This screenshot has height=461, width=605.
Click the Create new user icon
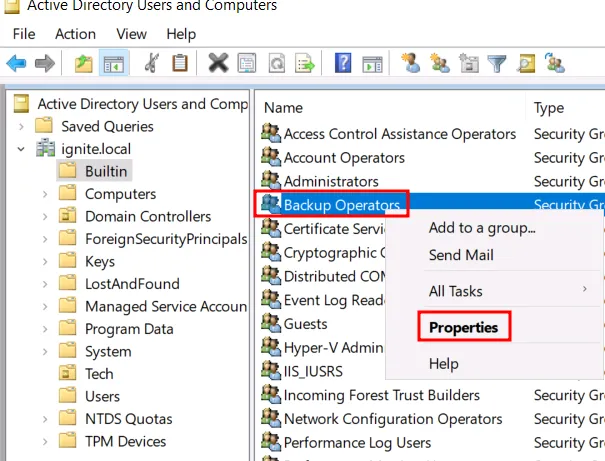[x=409, y=63]
